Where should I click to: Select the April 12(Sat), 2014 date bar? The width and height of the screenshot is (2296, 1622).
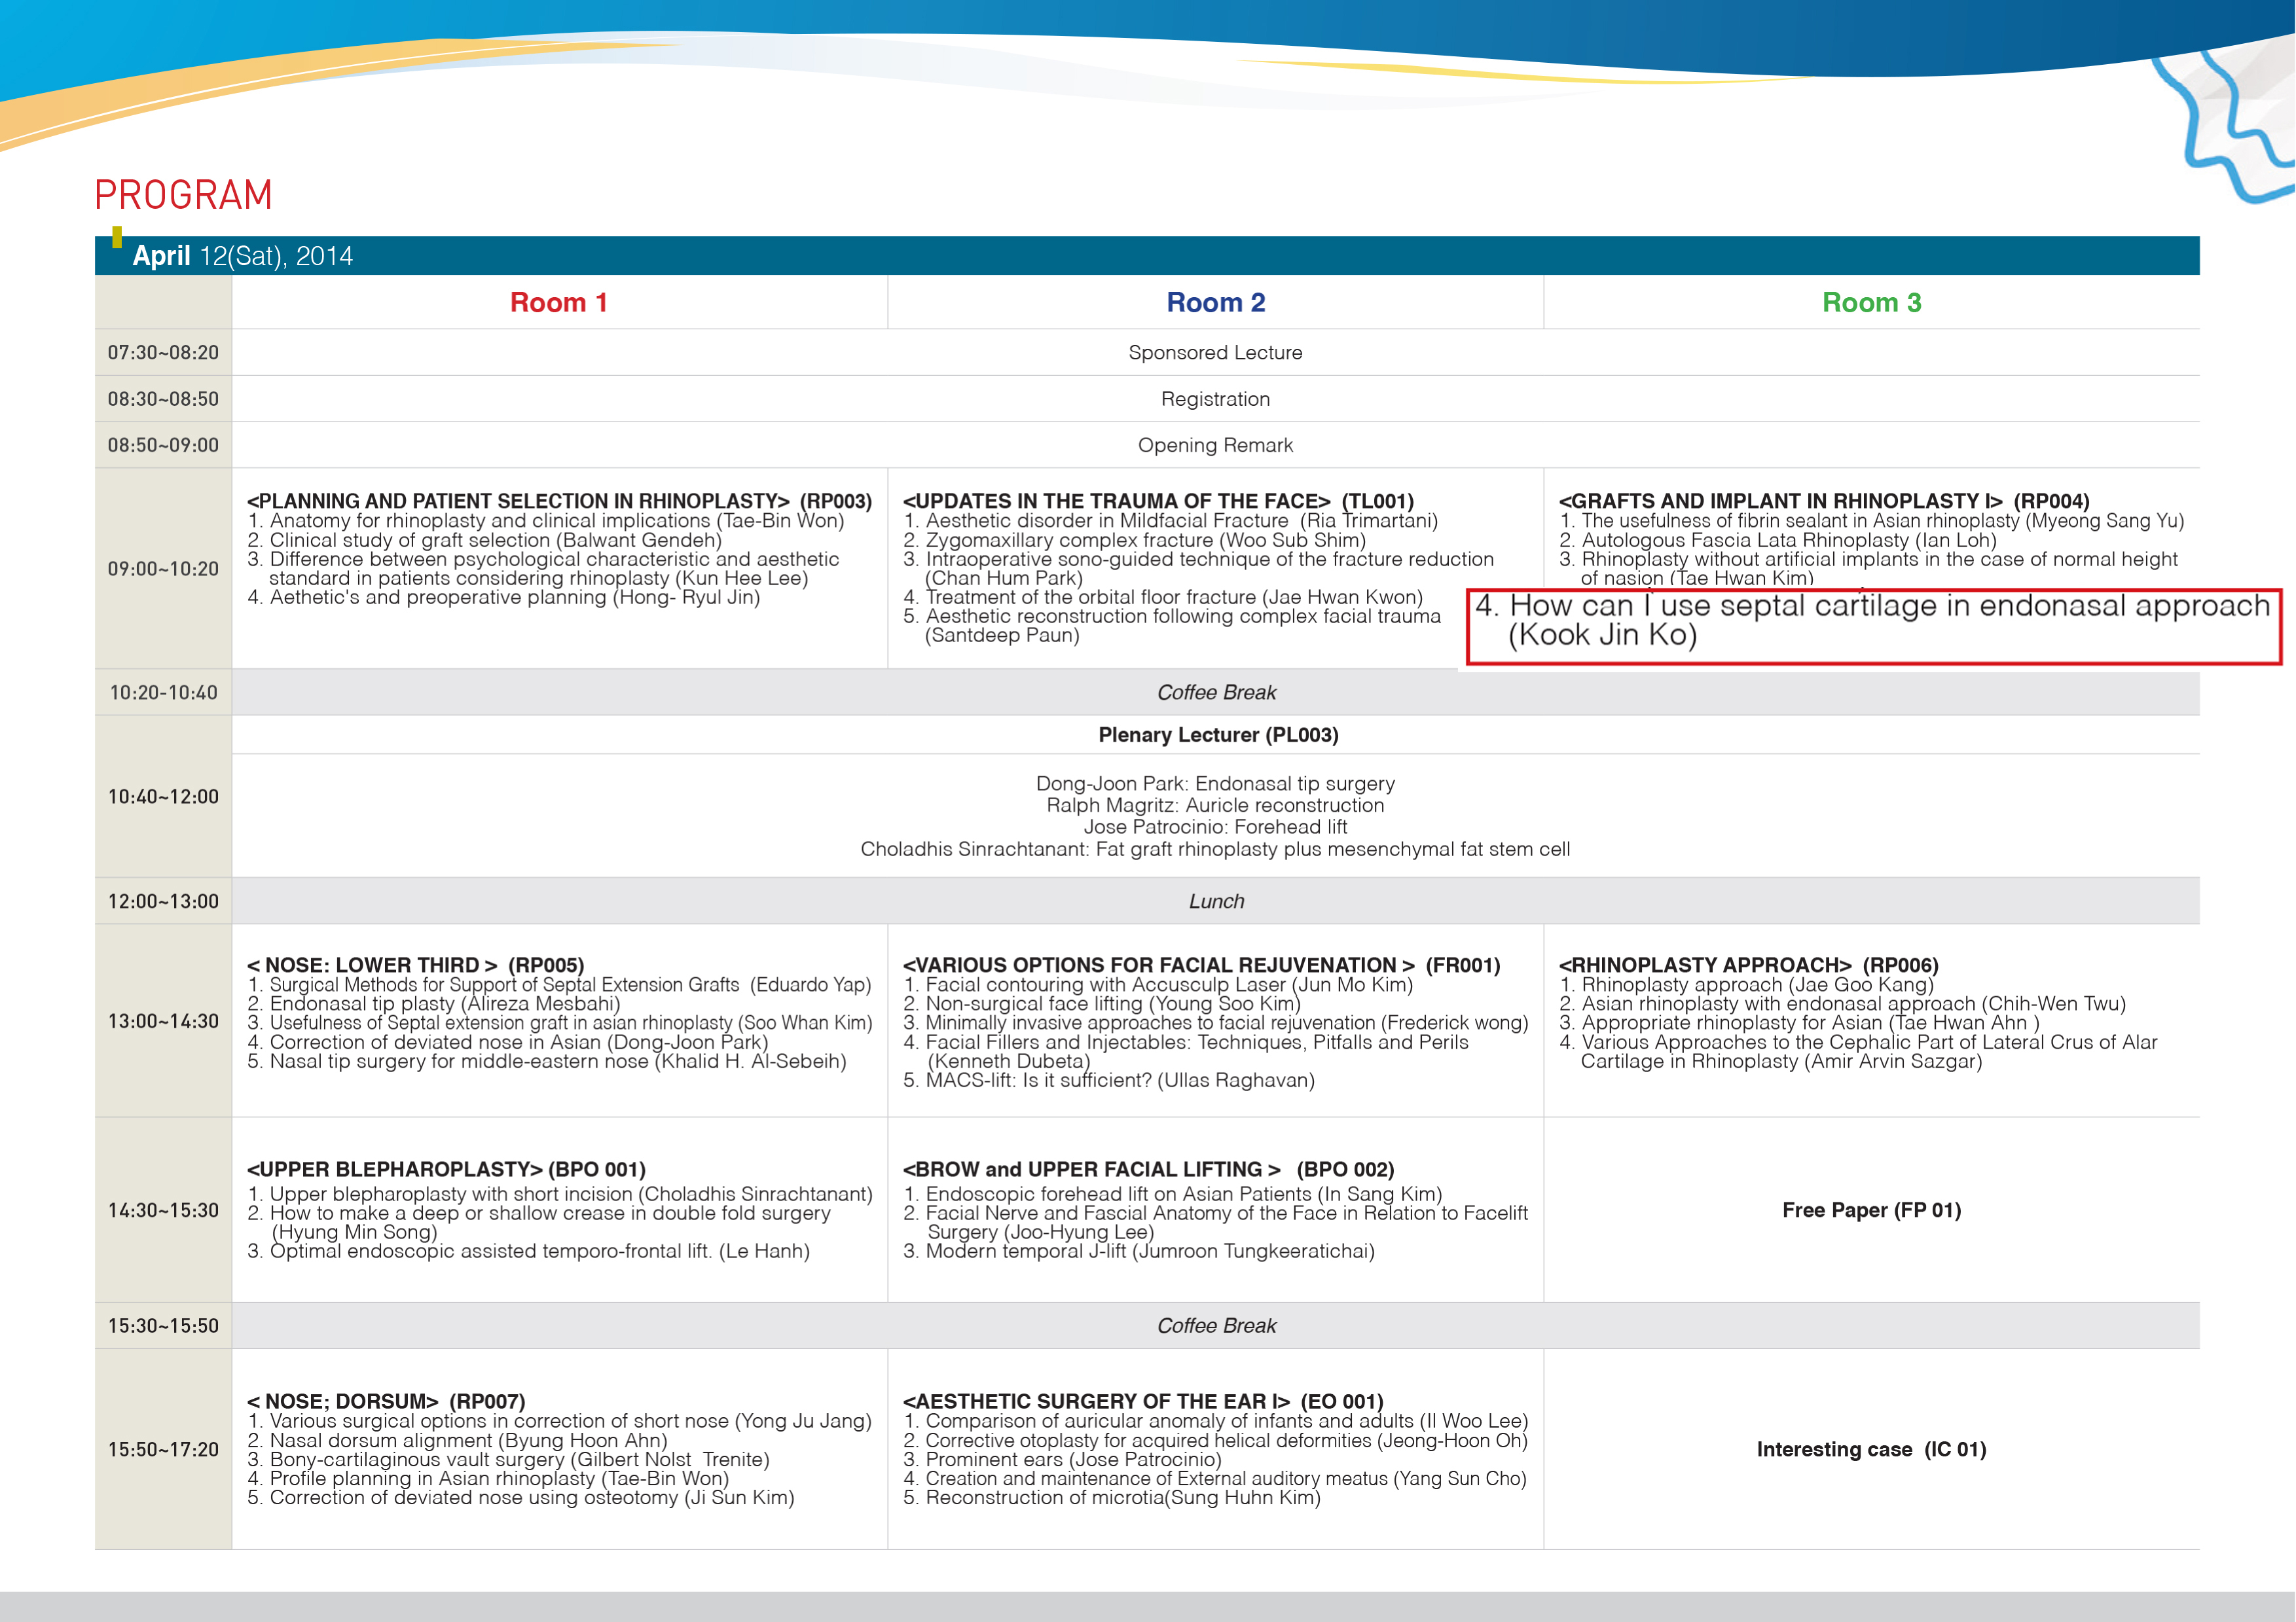(x=1147, y=256)
